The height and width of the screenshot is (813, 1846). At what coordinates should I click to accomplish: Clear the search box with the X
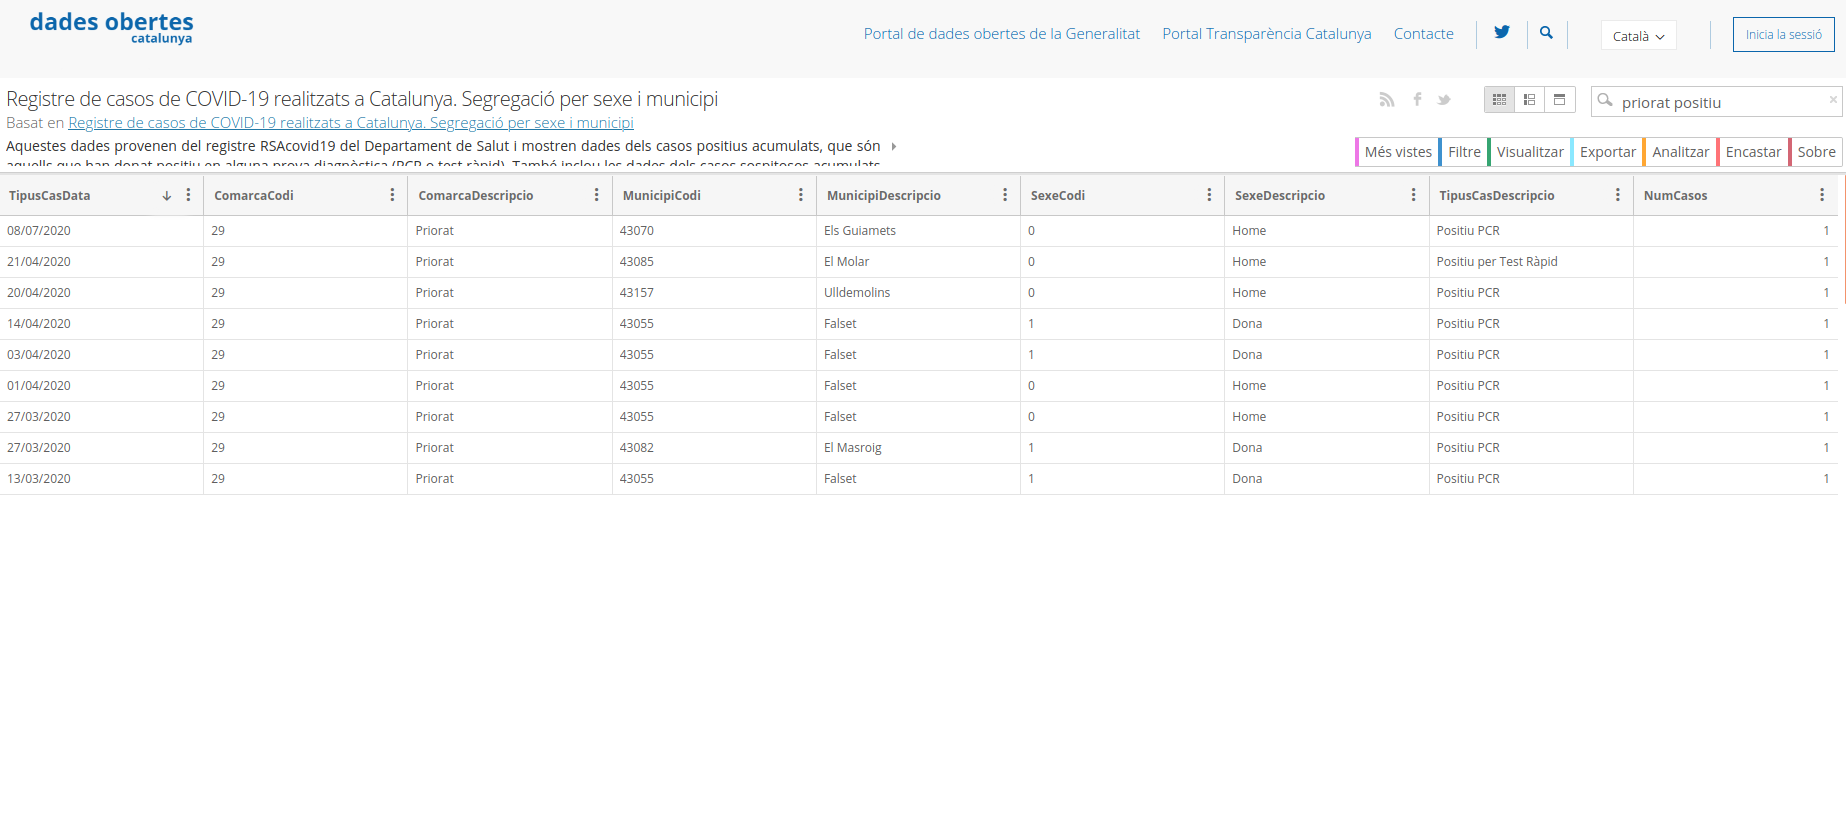(1832, 100)
